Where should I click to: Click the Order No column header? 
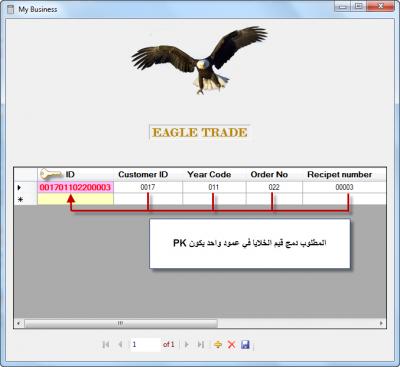click(x=274, y=174)
